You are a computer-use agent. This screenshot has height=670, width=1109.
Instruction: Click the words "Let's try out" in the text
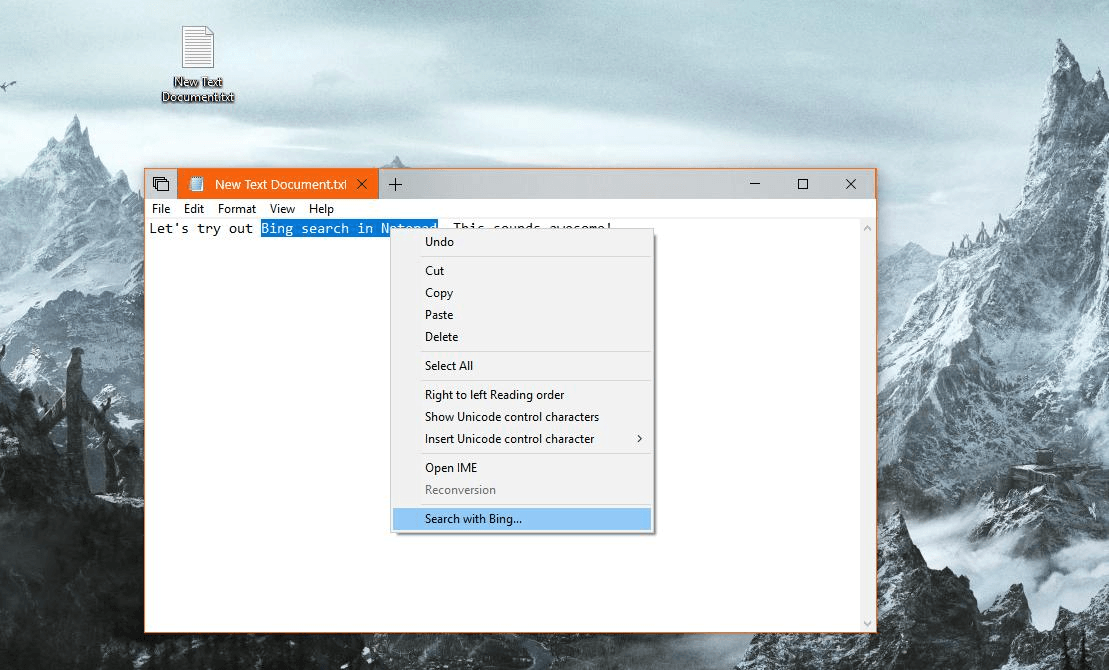(201, 229)
